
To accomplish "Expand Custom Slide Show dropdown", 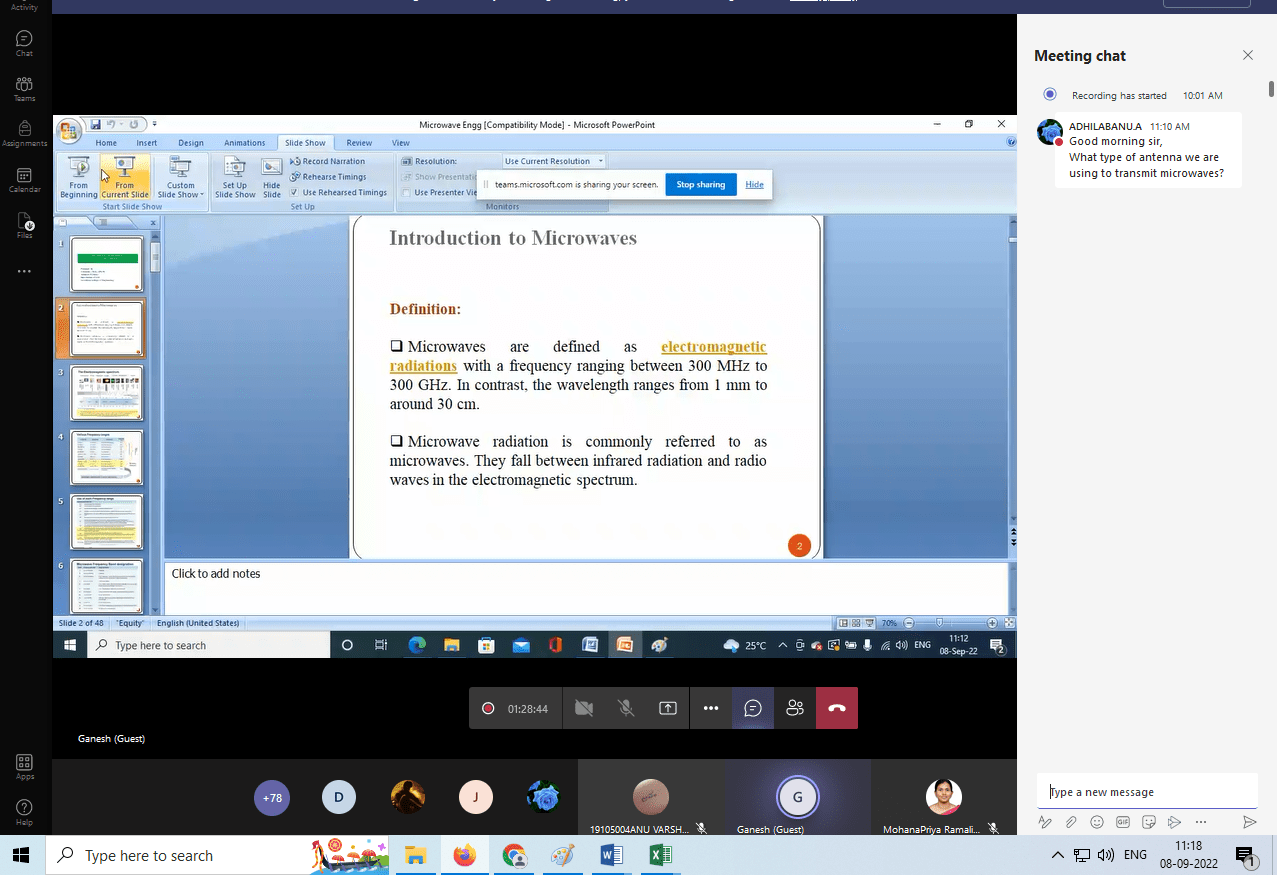I will click(x=181, y=180).
